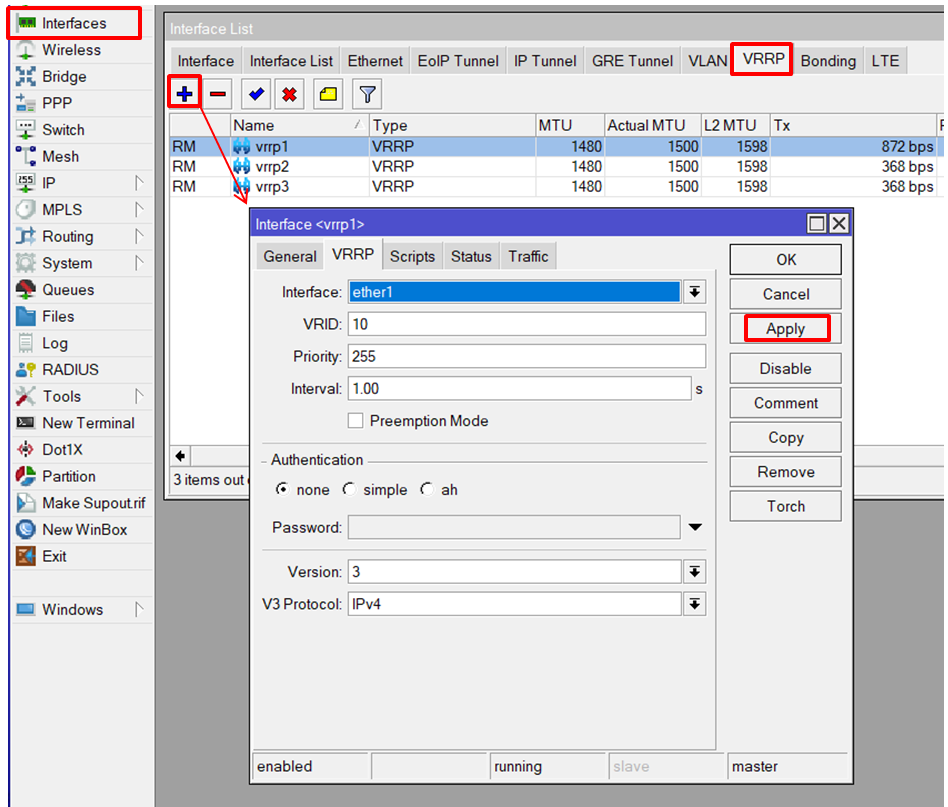Click the blue checkmark enable icon
Image resolution: width=948 pixels, height=807 pixels.
pyautogui.click(x=257, y=95)
